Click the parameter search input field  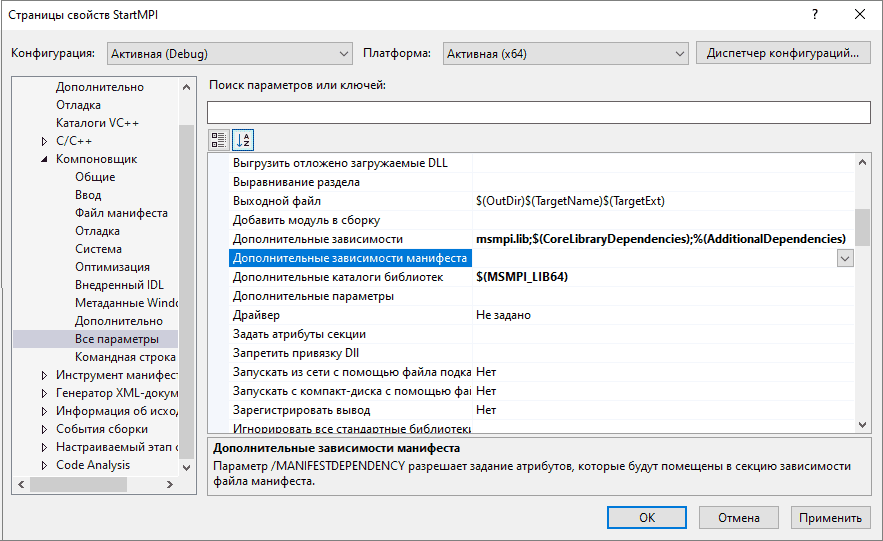[538, 112]
